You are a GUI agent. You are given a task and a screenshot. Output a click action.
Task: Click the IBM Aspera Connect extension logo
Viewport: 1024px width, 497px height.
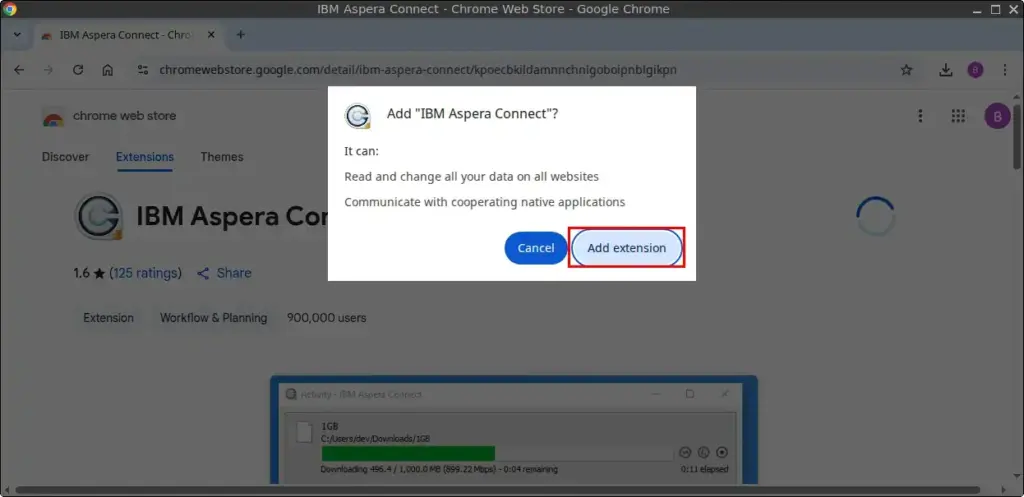[99, 216]
